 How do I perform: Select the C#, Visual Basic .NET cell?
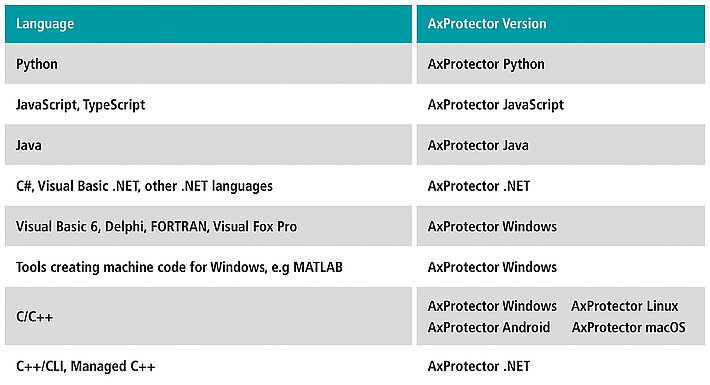click(x=208, y=186)
